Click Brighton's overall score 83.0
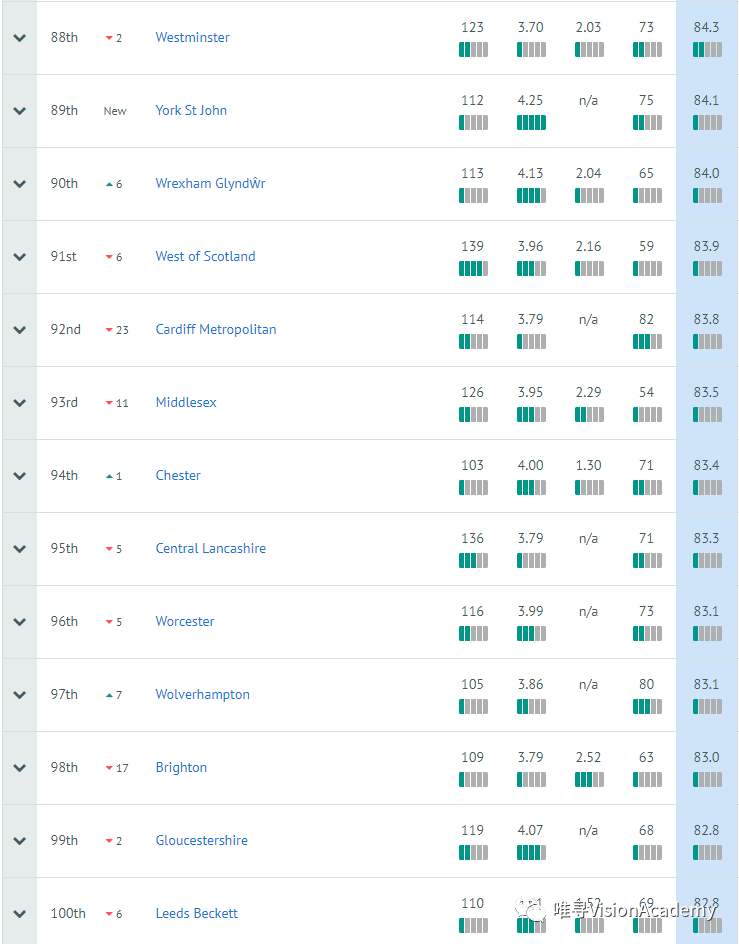The image size is (739, 944). [706, 757]
